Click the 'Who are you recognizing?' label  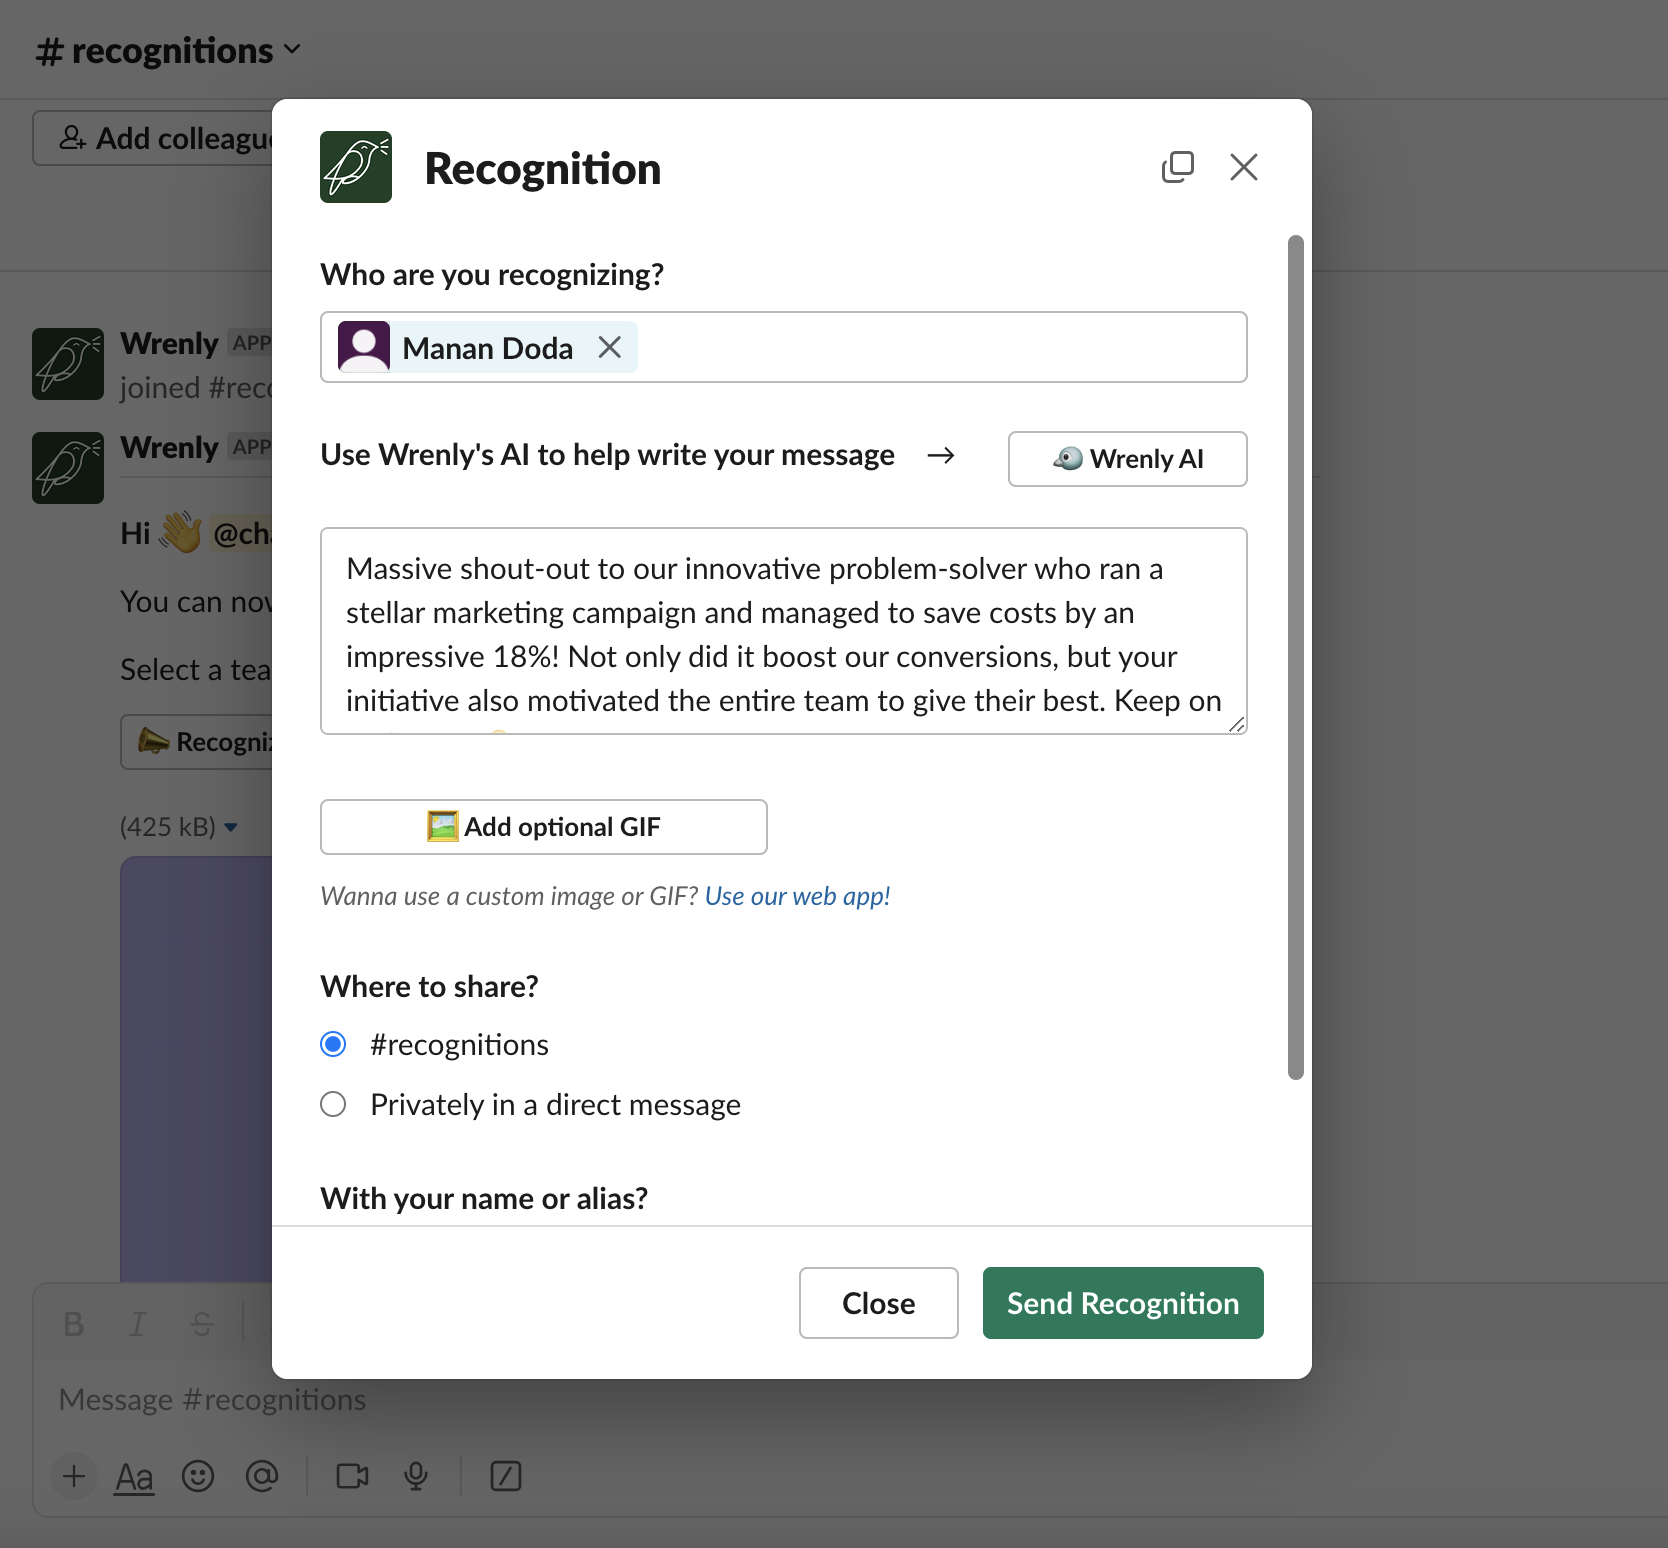point(492,275)
